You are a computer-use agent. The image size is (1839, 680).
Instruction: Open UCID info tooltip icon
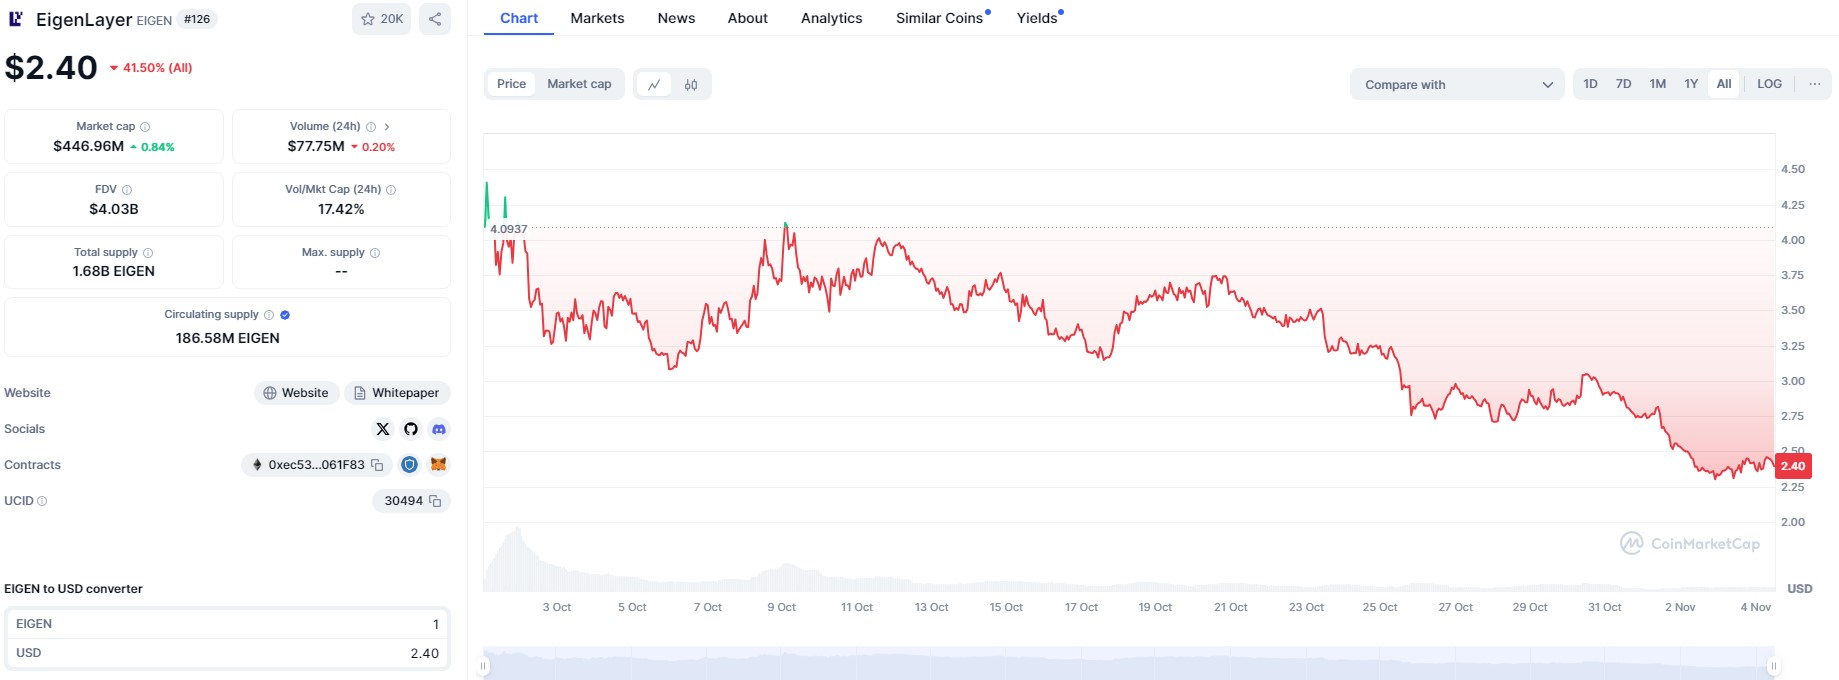click(42, 501)
